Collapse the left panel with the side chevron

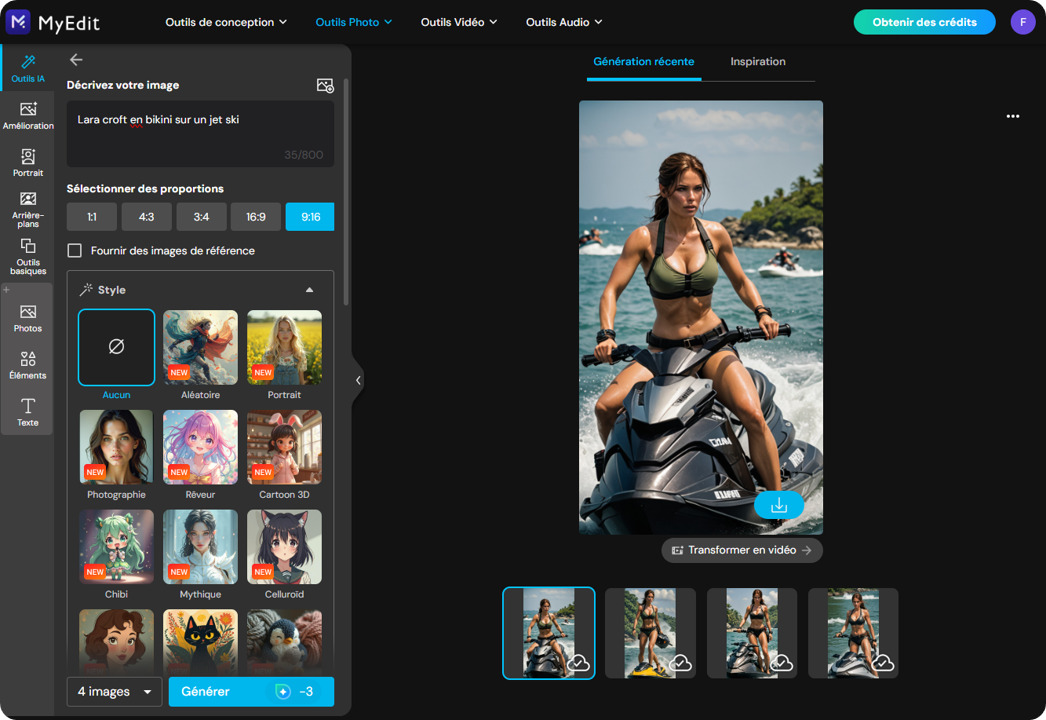357,380
